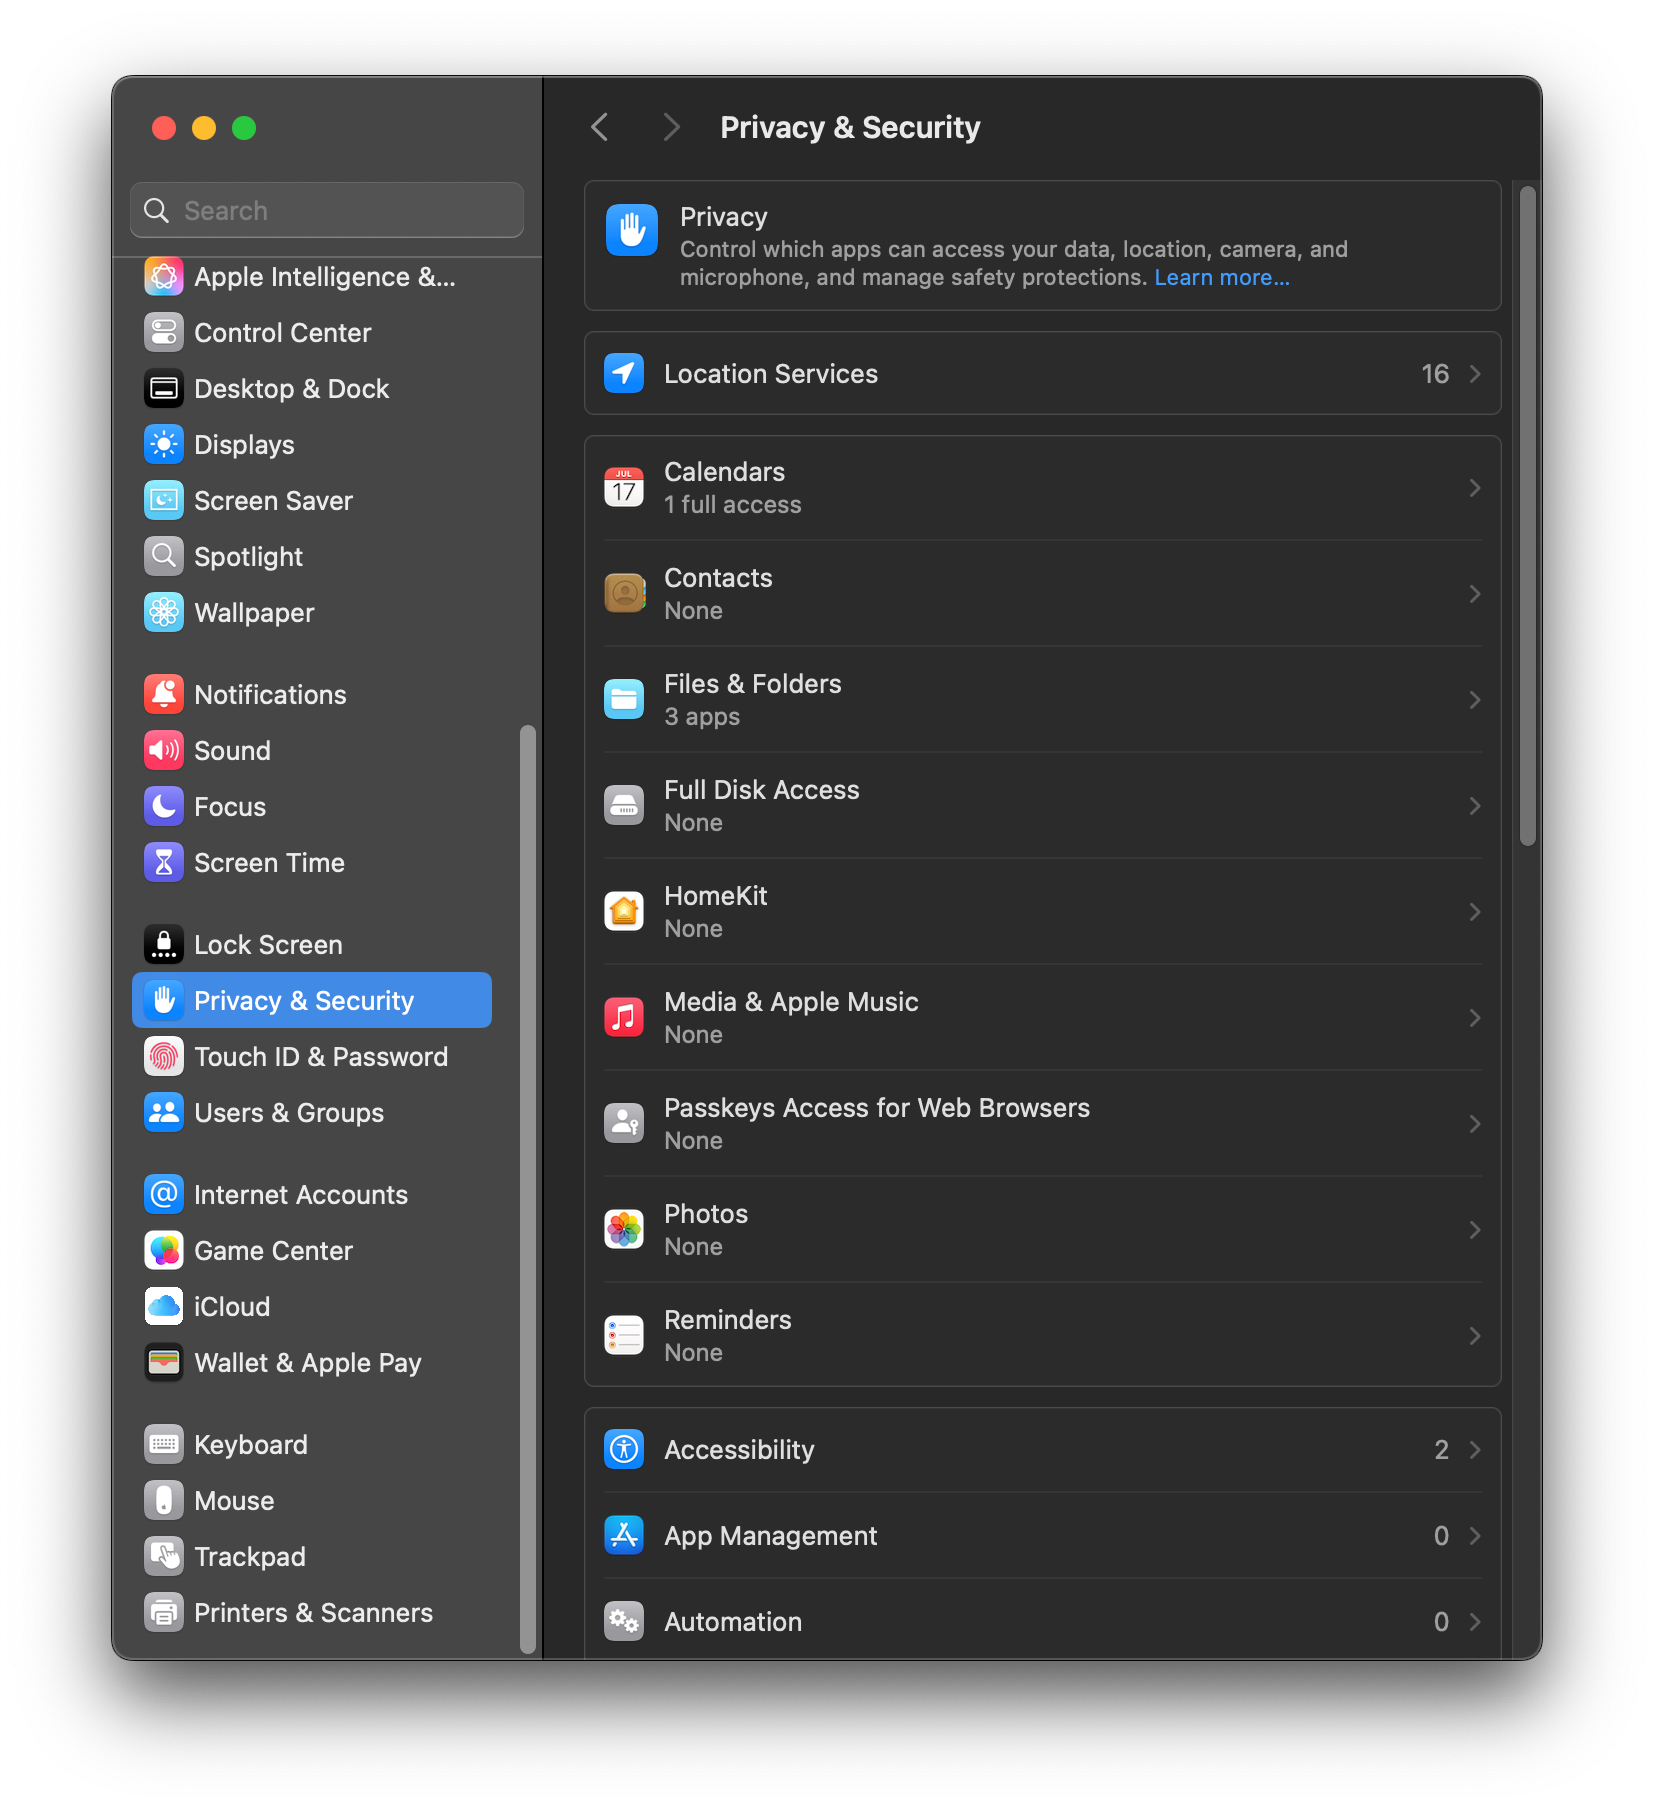Click the Apple Intelligence sidebar icon
Screen dimensions: 1654x1808
(x=164, y=277)
